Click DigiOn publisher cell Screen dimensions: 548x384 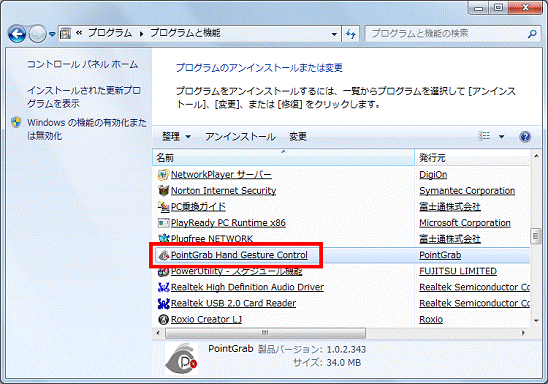(433, 174)
